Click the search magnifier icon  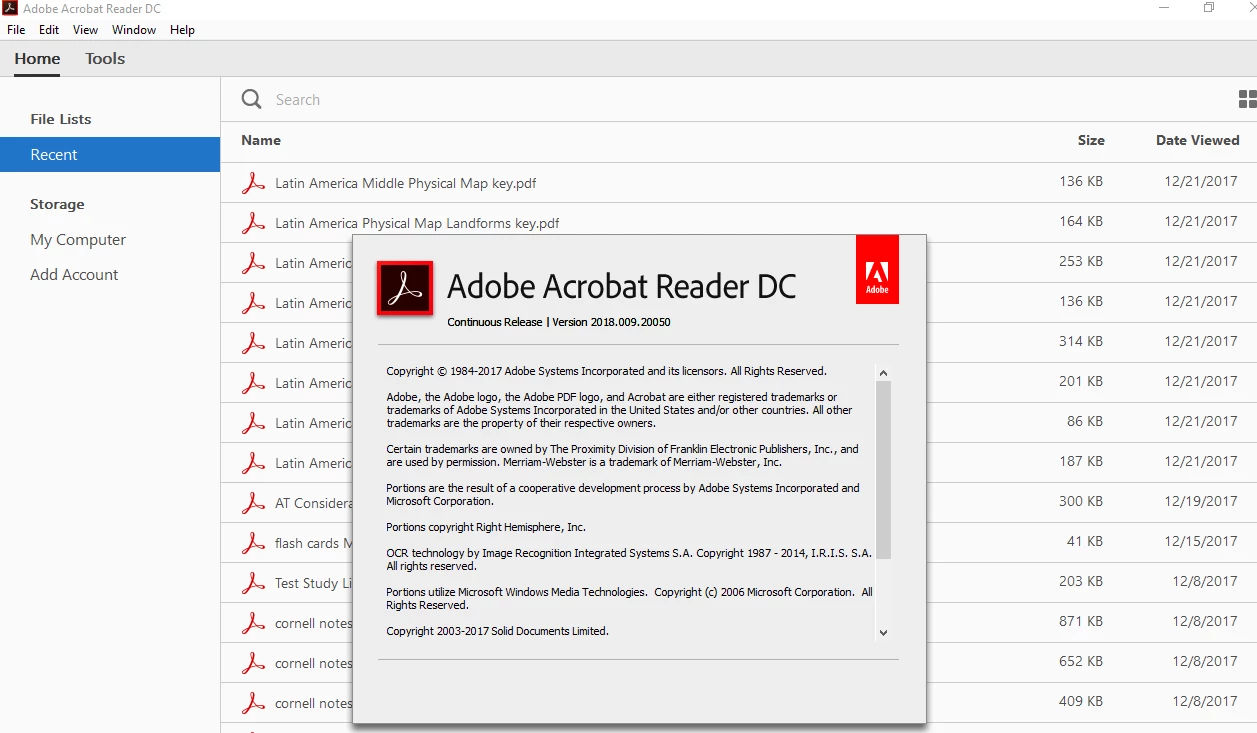coord(251,99)
